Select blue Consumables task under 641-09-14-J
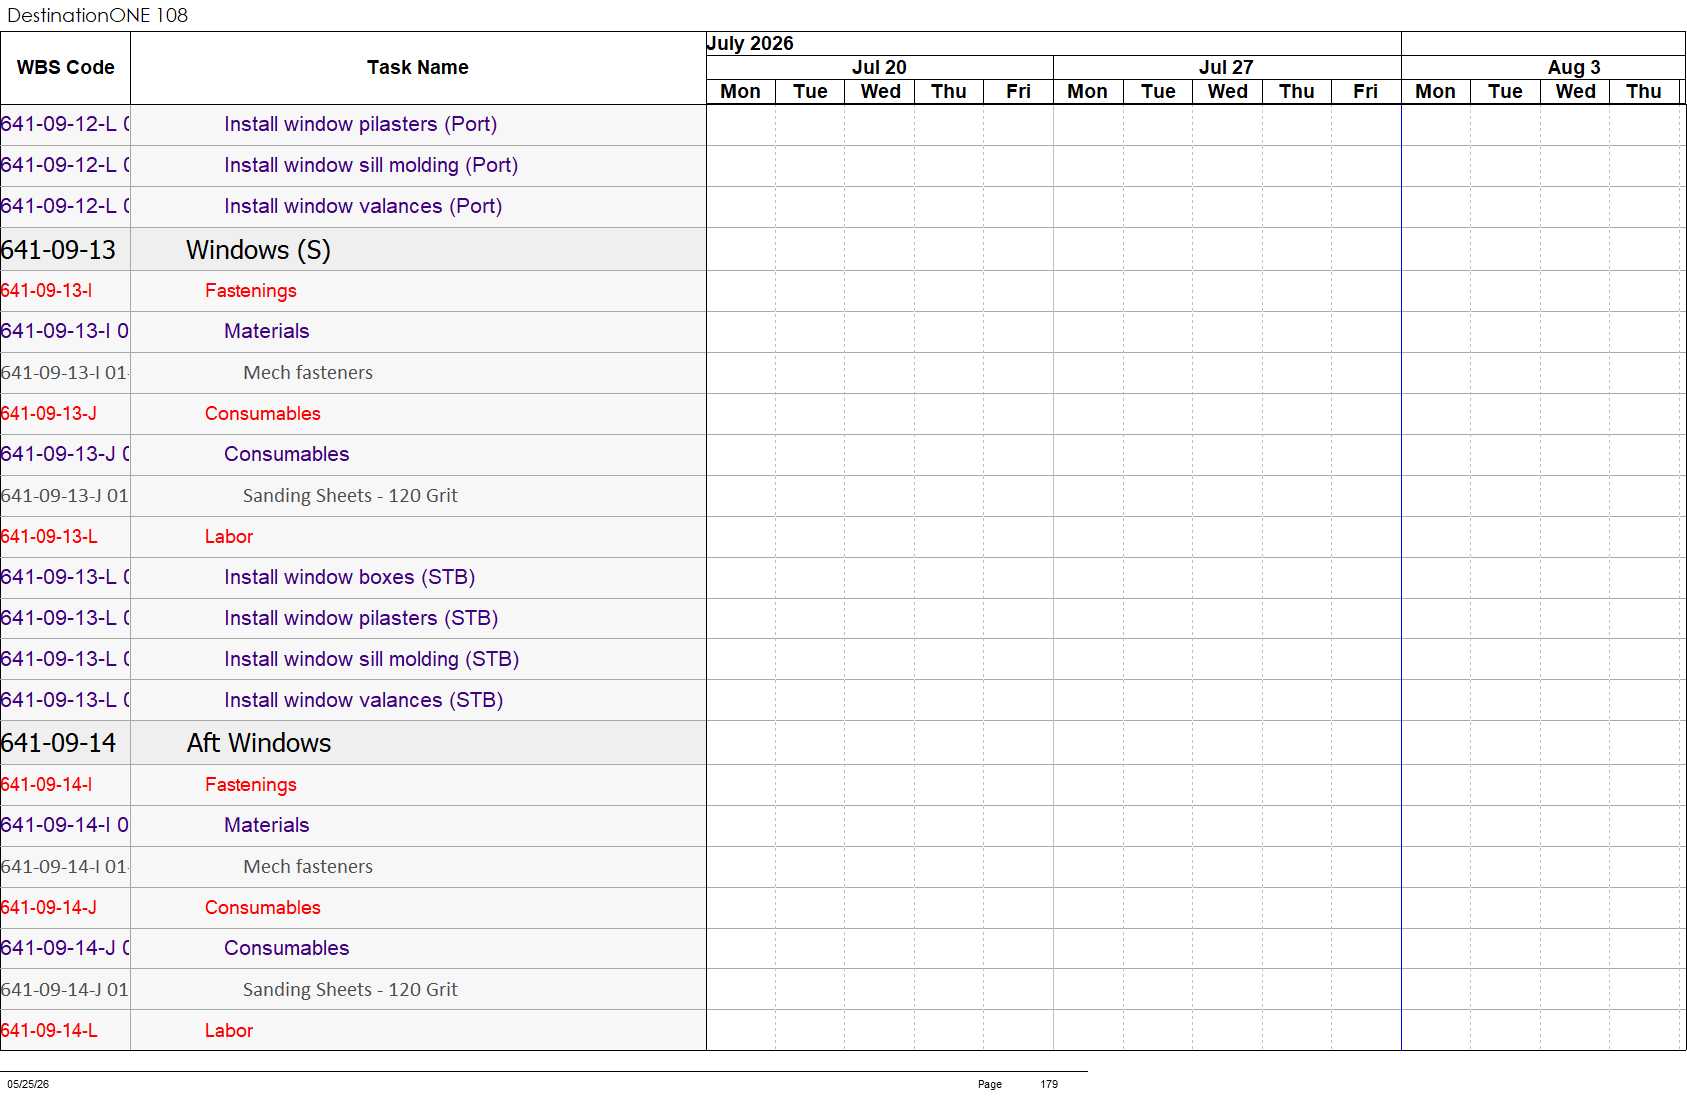The image size is (1687, 1097). [286, 948]
